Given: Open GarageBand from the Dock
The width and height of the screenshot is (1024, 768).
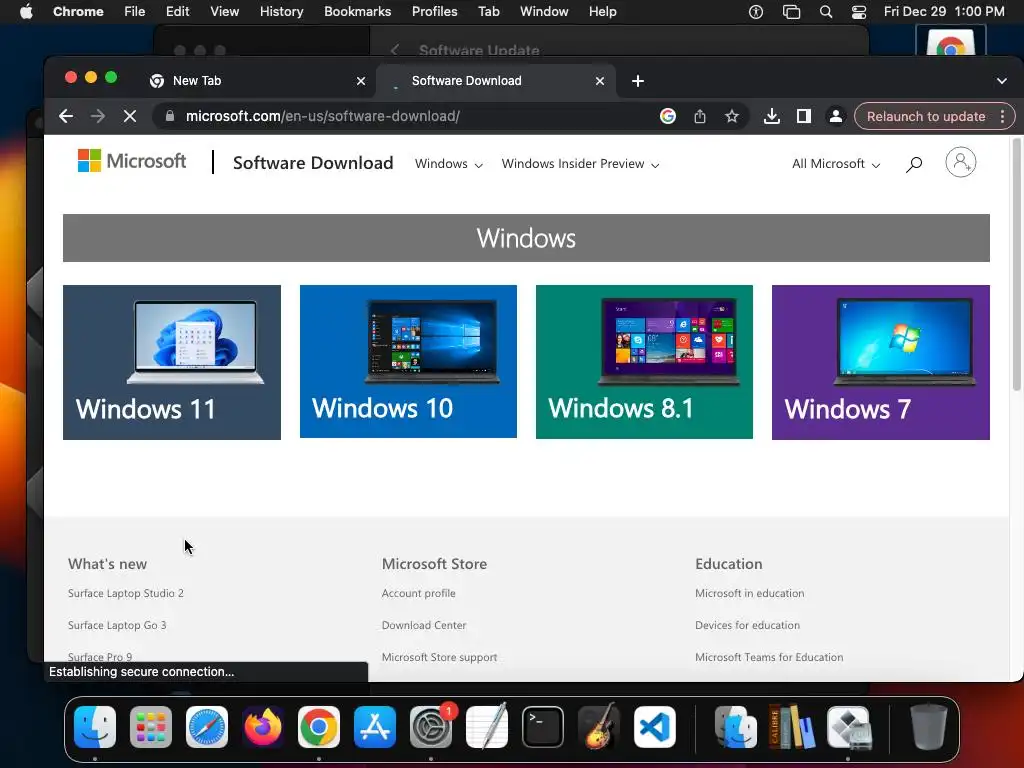Looking at the screenshot, I should tap(599, 727).
